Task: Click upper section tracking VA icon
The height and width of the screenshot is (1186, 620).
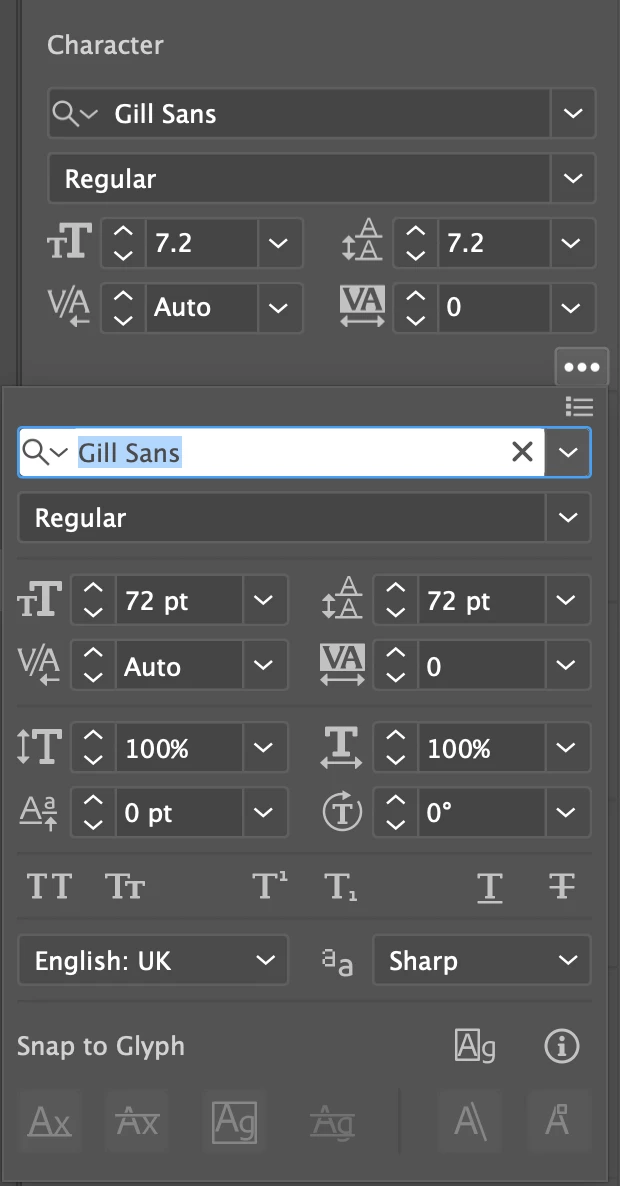Action: tap(362, 307)
